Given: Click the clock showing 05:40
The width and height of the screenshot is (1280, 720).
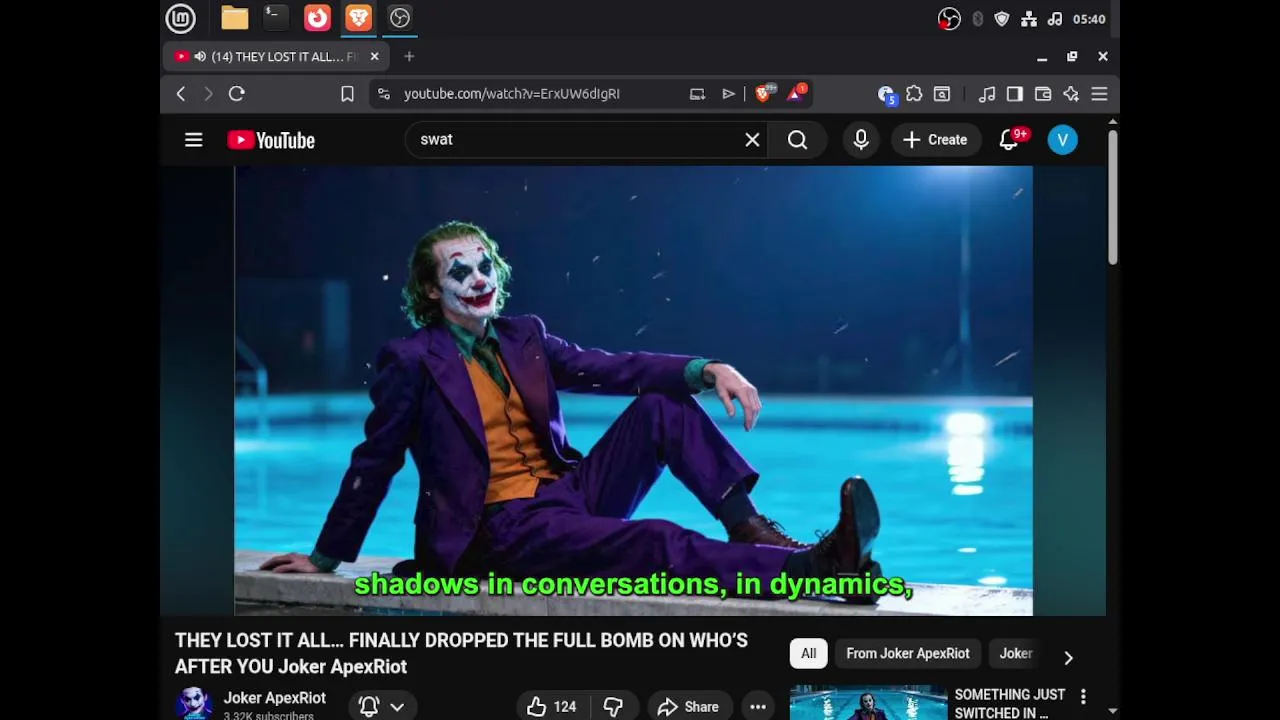Looking at the screenshot, I should tap(1089, 19).
